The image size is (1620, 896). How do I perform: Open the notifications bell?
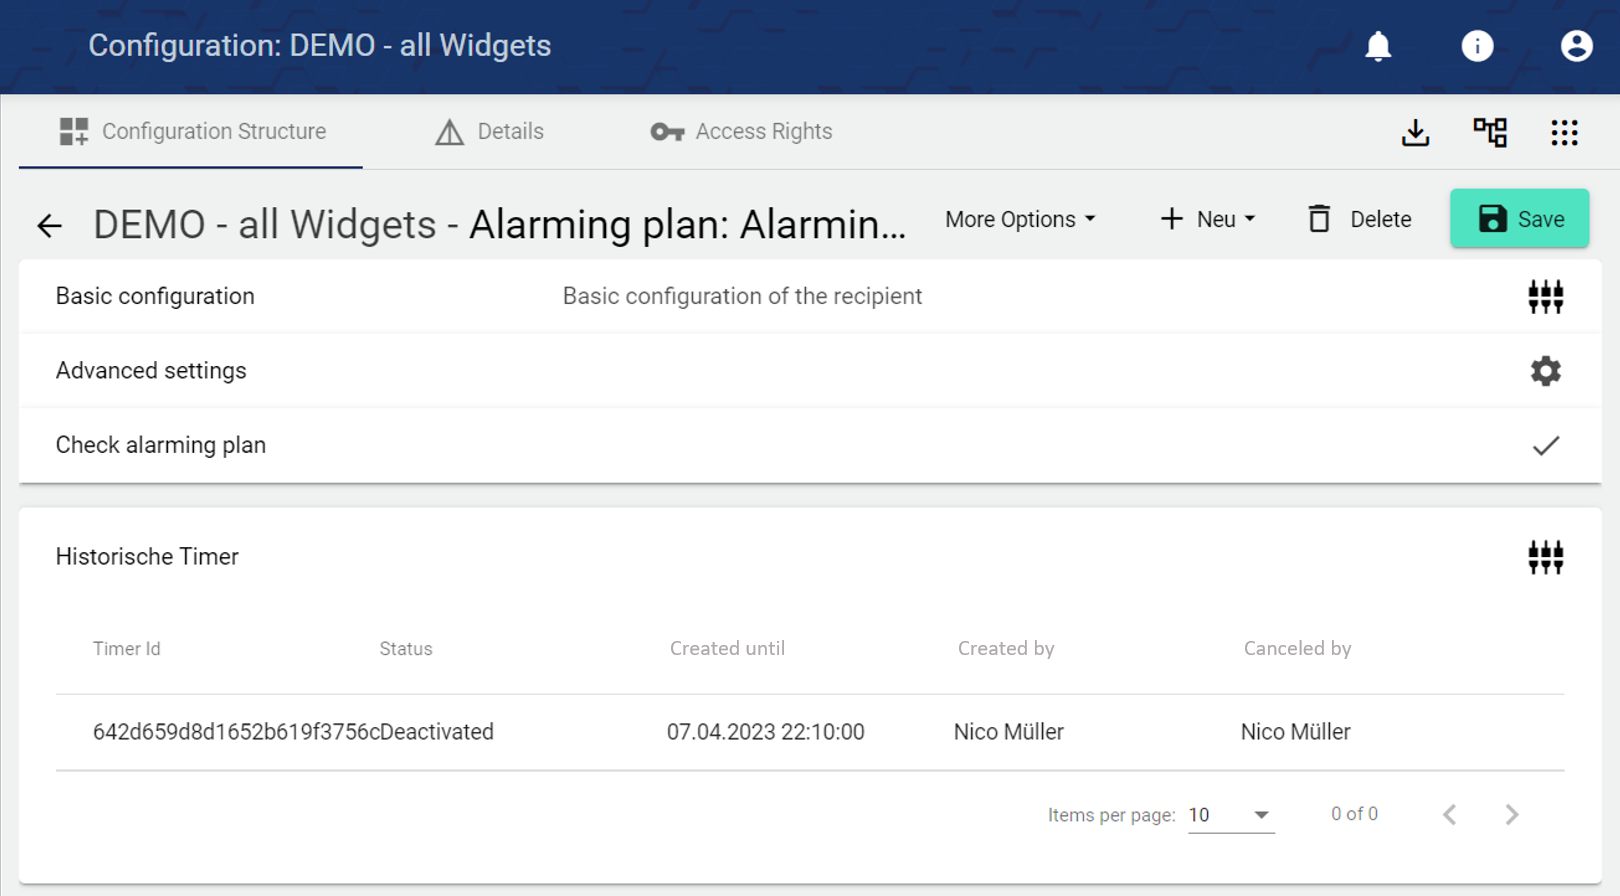(1378, 46)
